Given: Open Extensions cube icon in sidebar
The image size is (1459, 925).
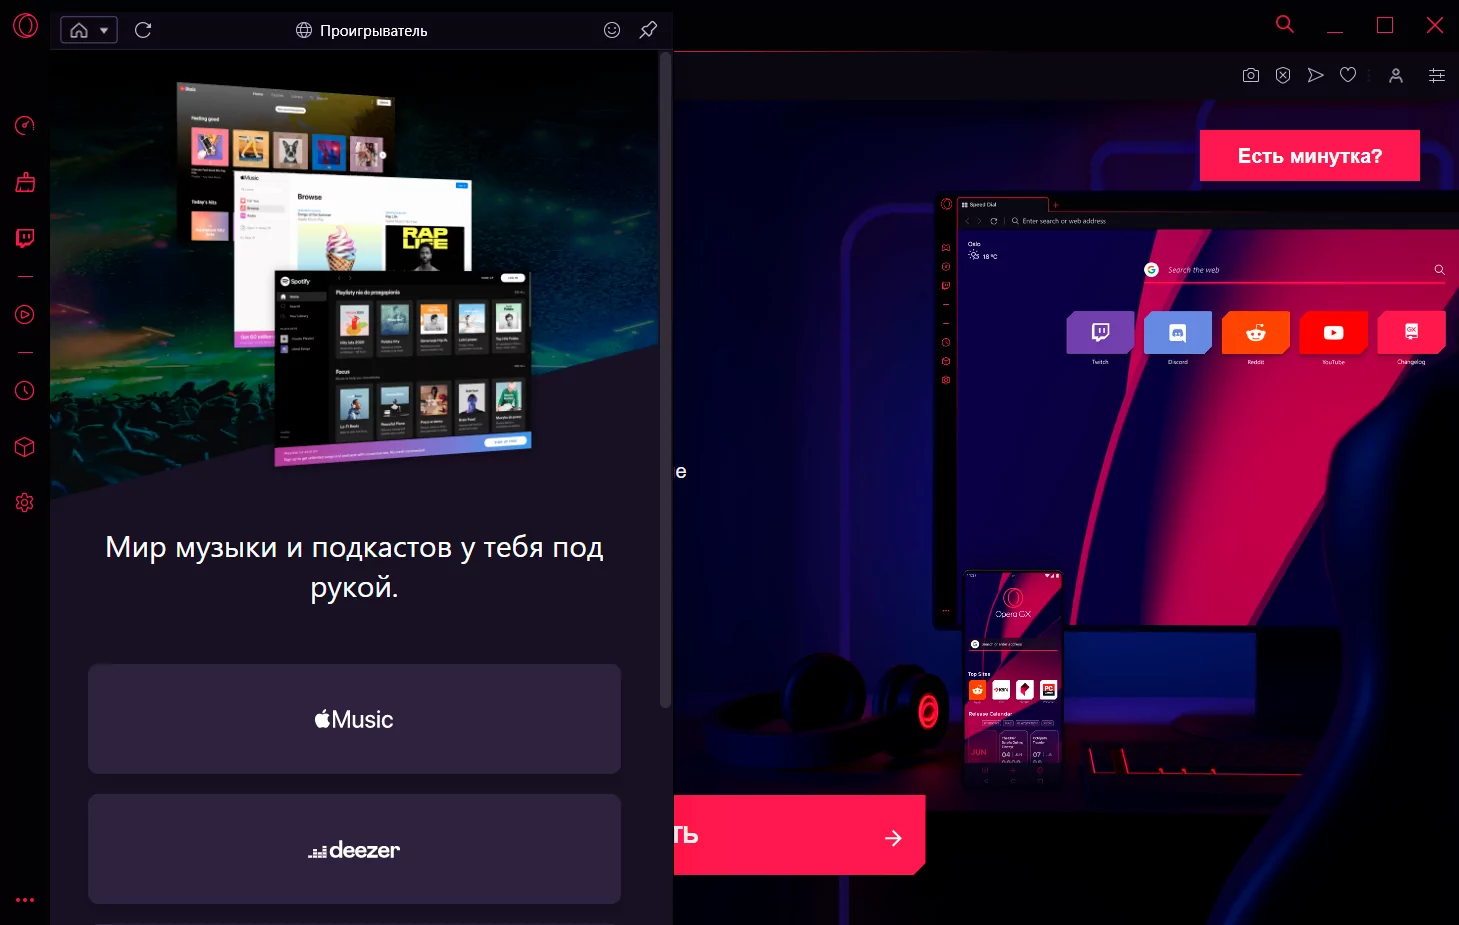Looking at the screenshot, I should 25,447.
